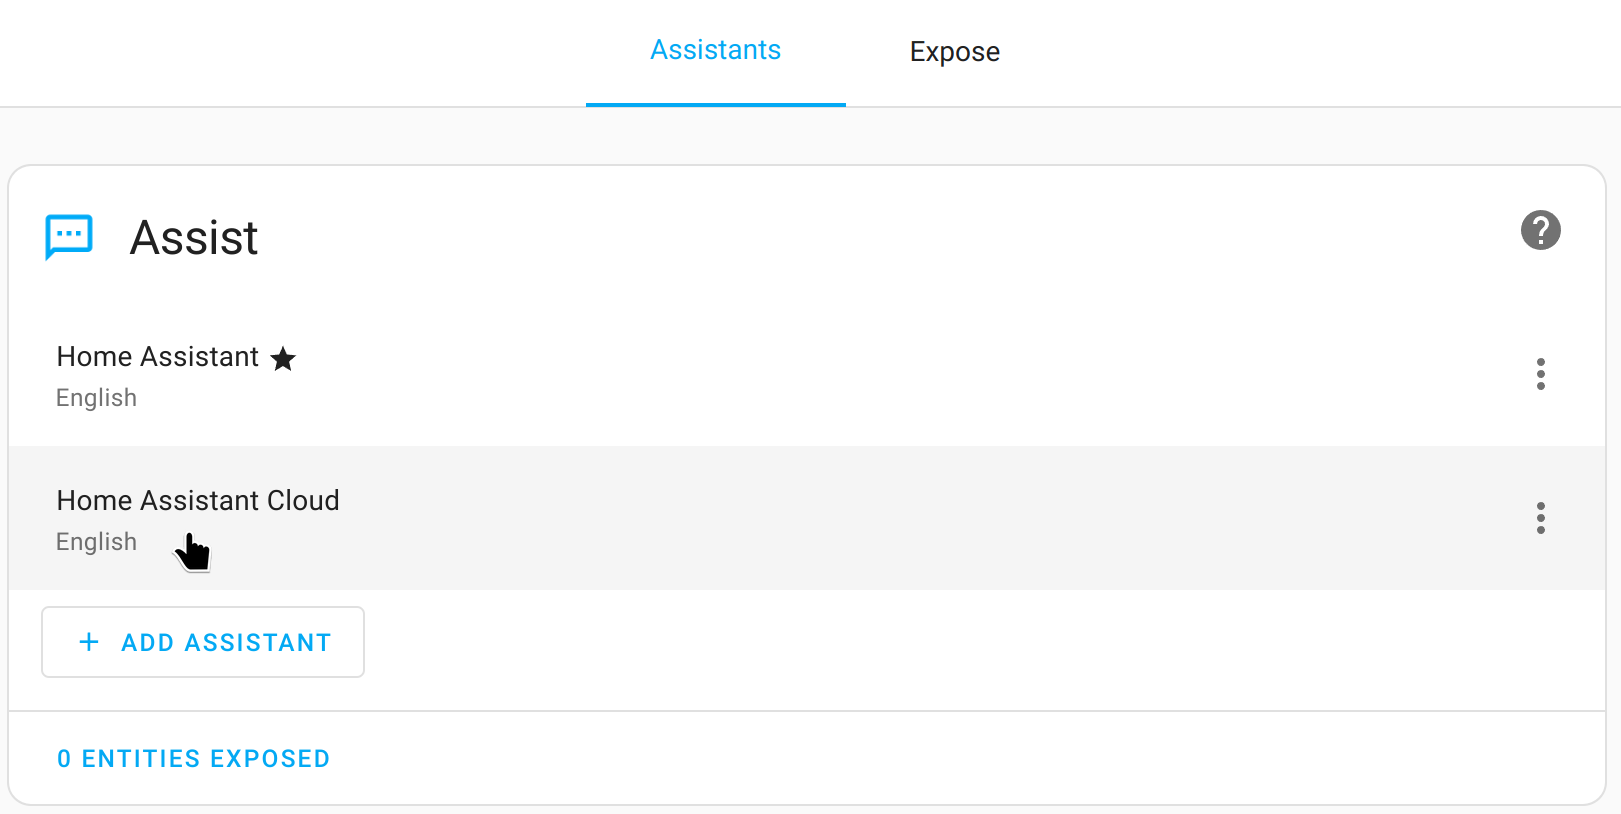Click the Assist chat bubble icon
The width and height of the screenshot is (1621, 814).
click(x=69, y=237)
